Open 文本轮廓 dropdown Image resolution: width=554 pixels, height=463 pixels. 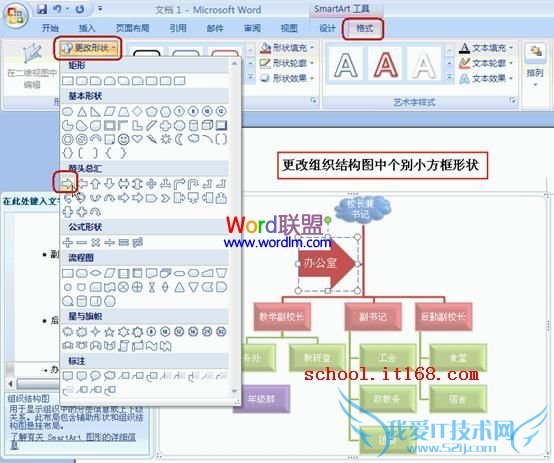pos(486,63)
